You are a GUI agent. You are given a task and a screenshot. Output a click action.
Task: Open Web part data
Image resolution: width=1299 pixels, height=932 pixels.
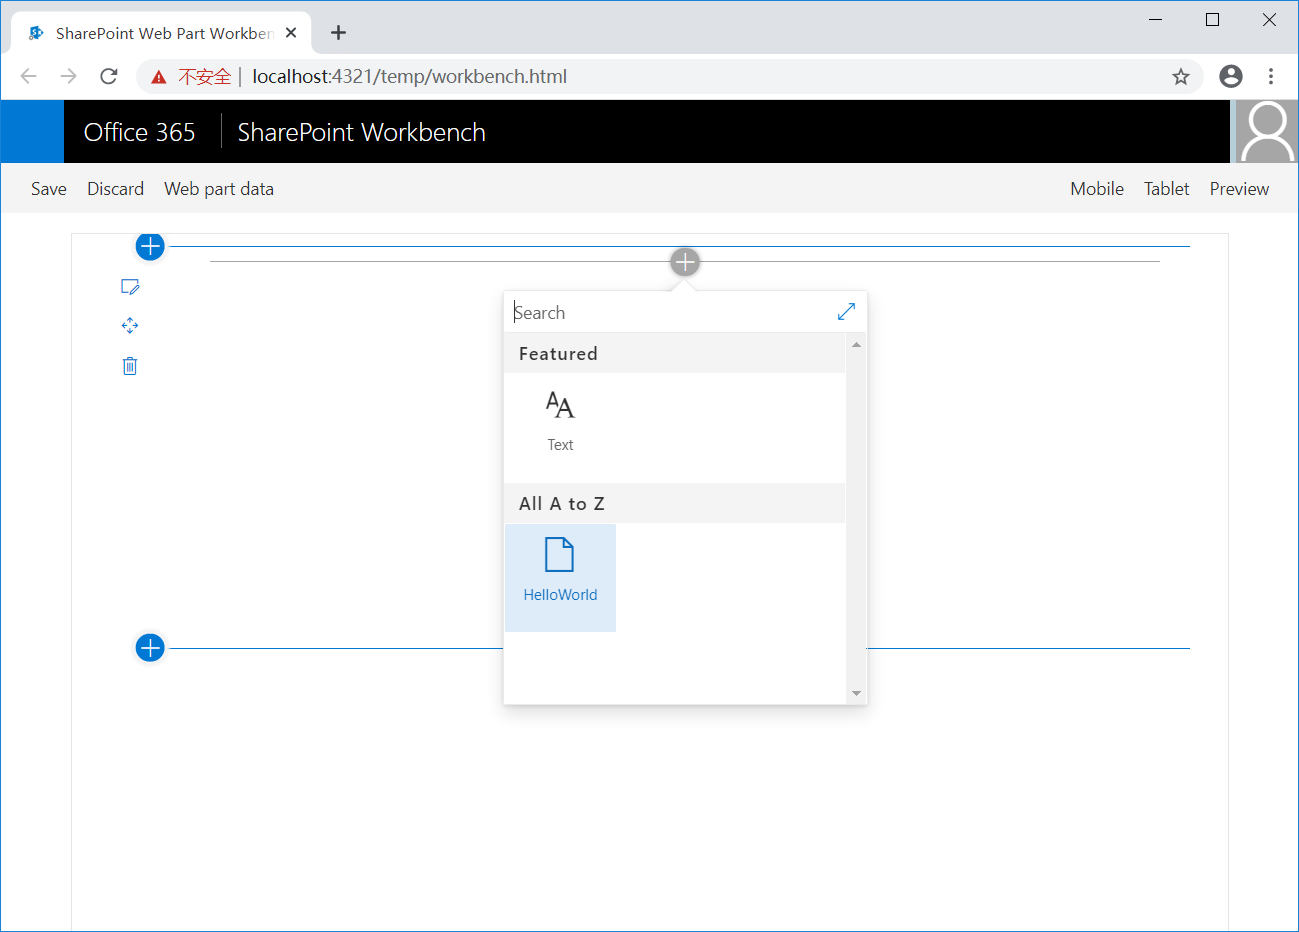pos(219,189)
